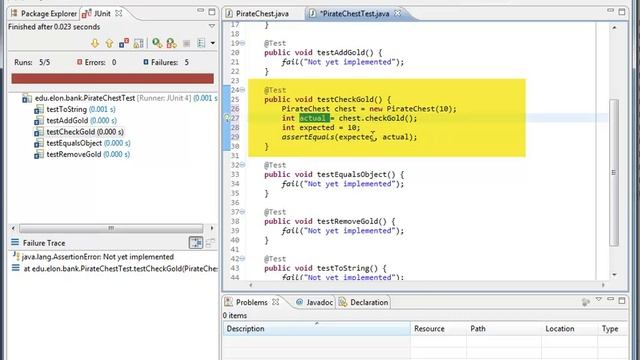
Task: Toggle show failures only
Action: pyautogui.click(x=124, y=43)
